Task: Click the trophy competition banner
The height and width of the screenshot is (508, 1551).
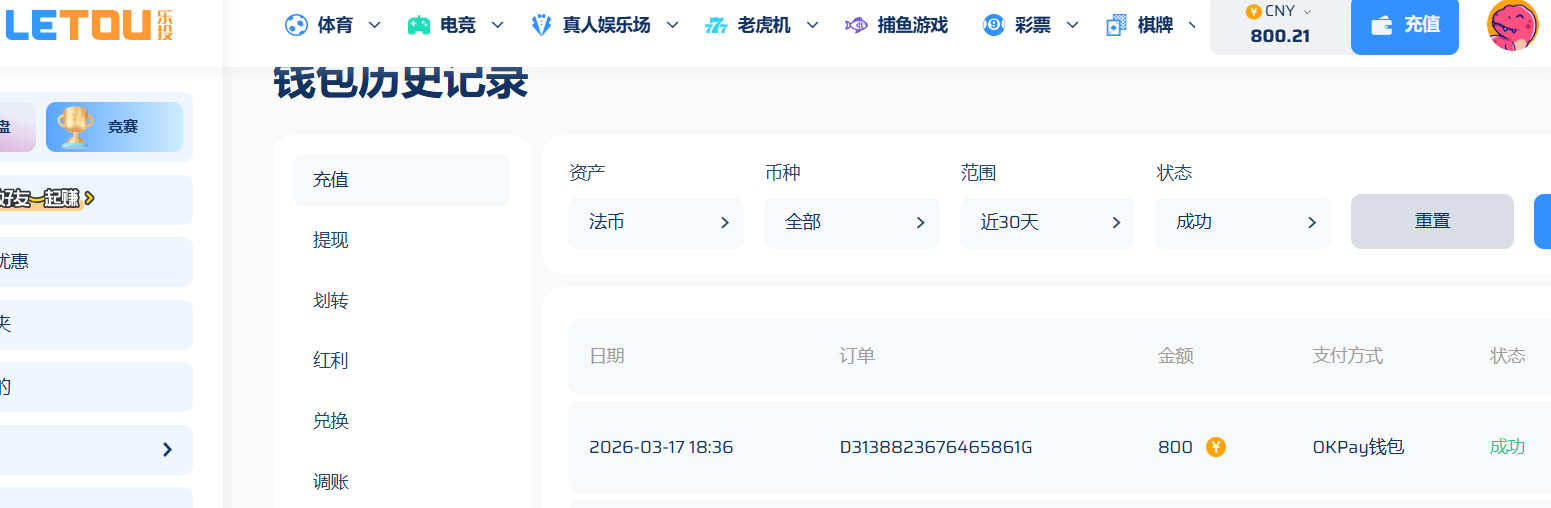Action: (114, 127)
